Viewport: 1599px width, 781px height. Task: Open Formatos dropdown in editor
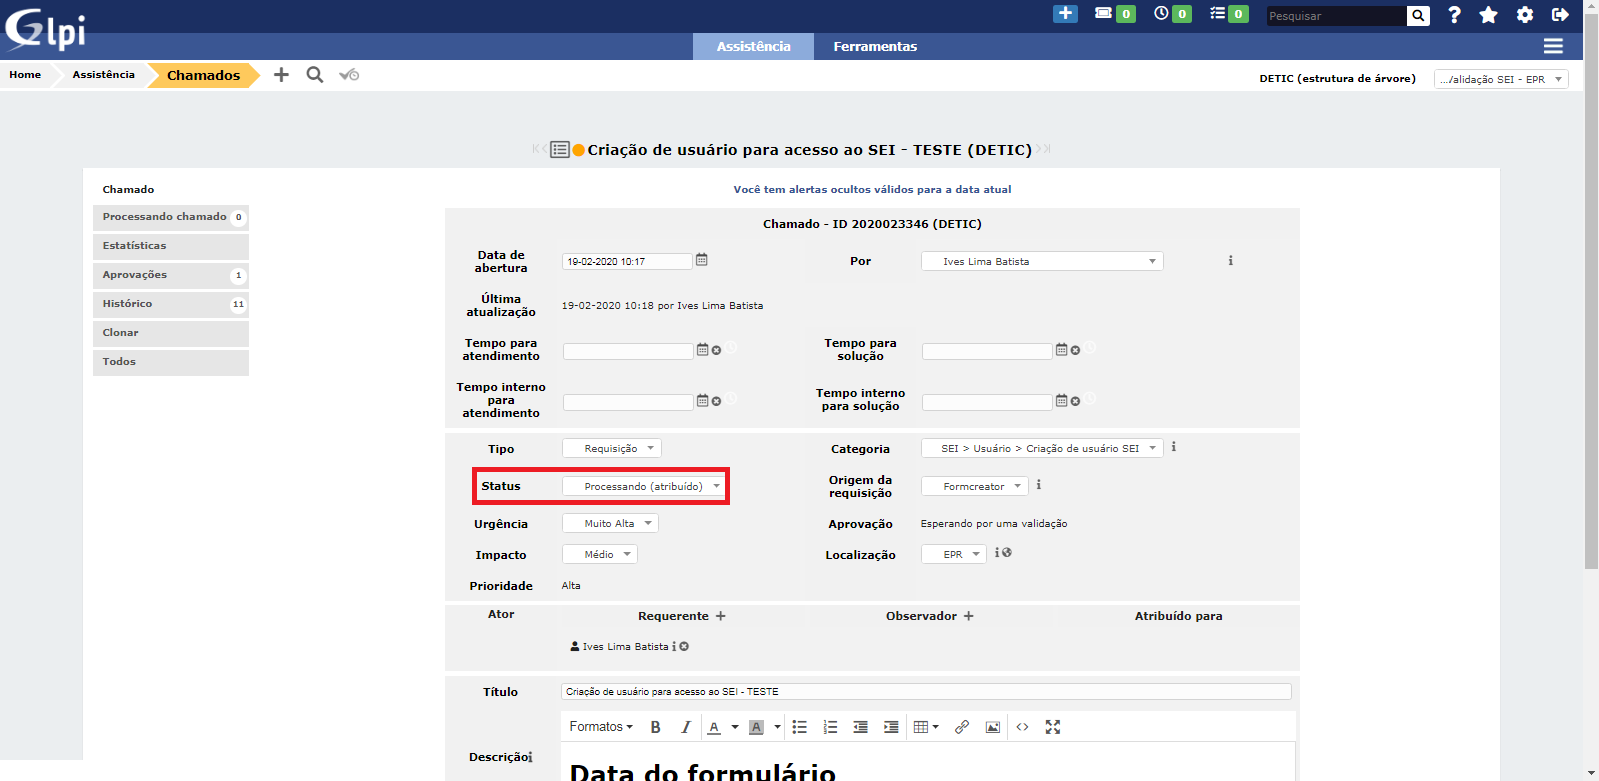coord(601,727)
